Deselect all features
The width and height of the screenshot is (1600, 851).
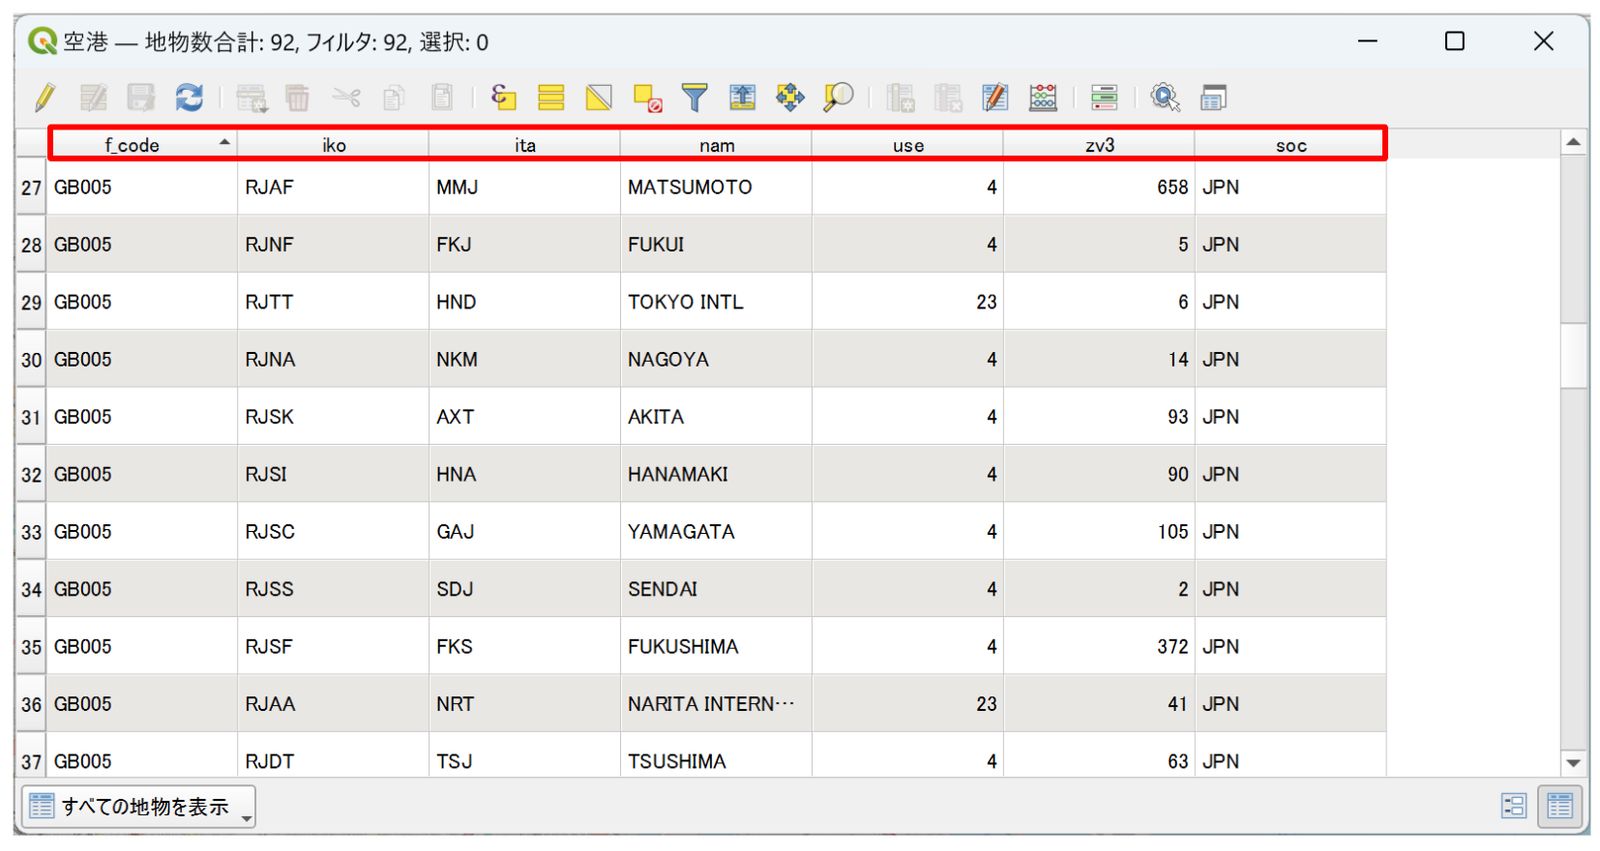[647, 97]
